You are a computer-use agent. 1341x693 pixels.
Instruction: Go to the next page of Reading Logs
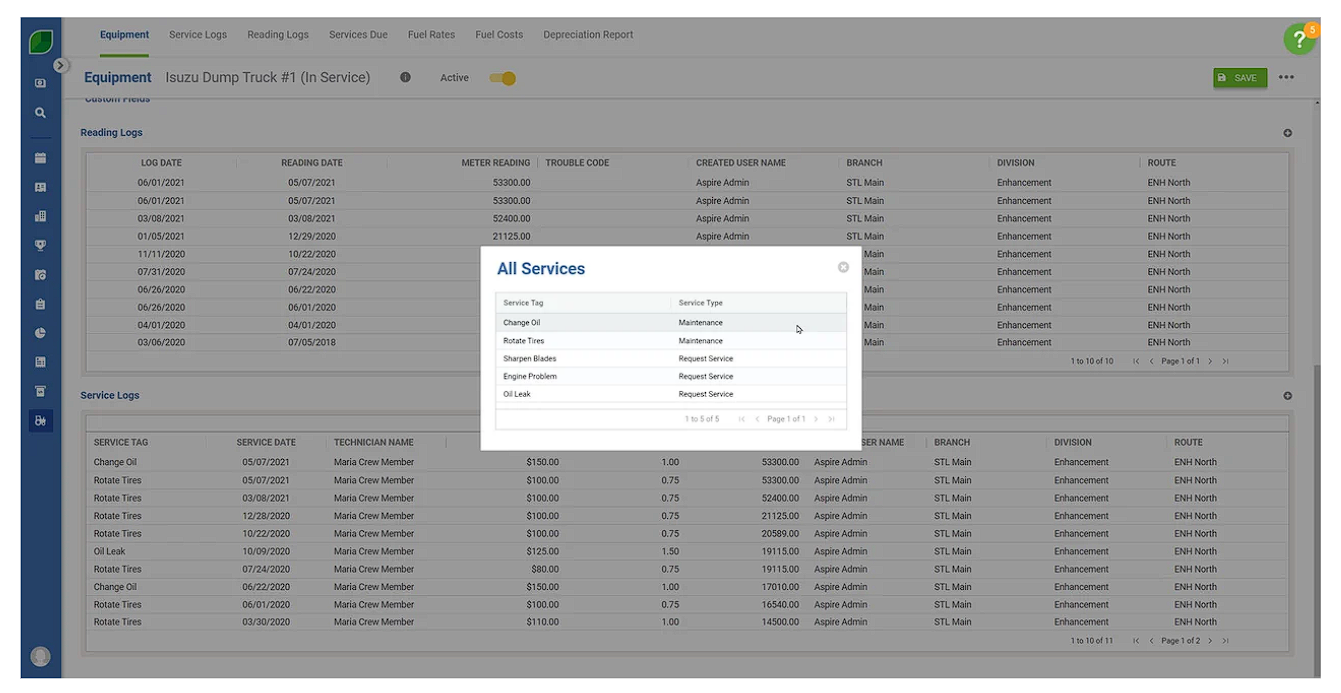click(1210, 361)
